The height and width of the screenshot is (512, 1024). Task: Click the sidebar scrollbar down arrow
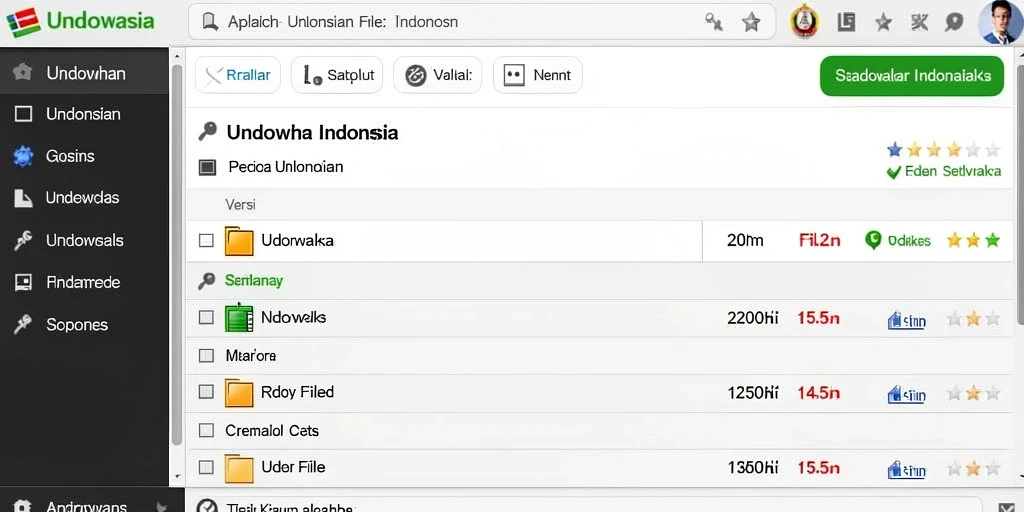point(176,477)
